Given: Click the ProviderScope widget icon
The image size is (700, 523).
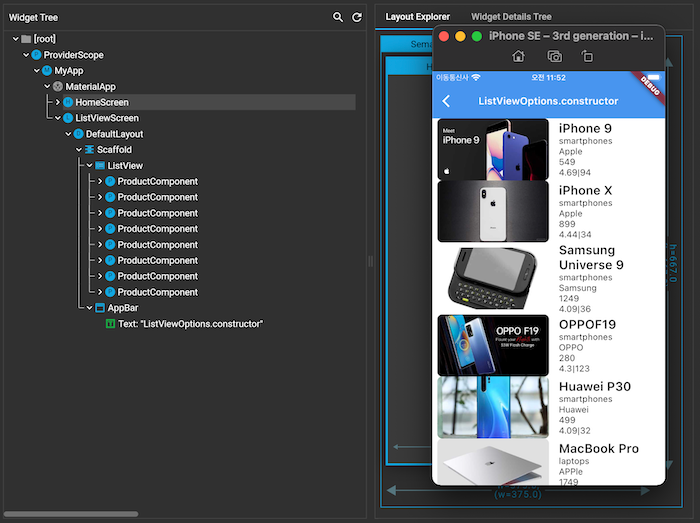Looking at the screenshot, I should click(x=37, y=55).
